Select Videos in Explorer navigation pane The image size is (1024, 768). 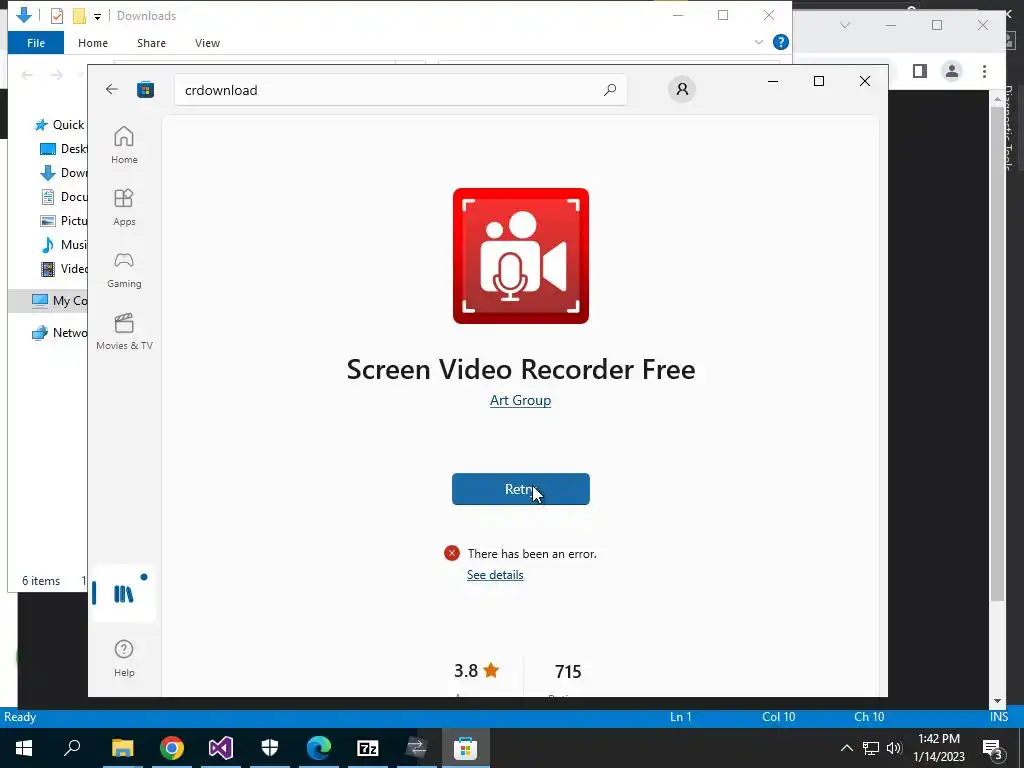pyautogui.click(x=64, y=268)
